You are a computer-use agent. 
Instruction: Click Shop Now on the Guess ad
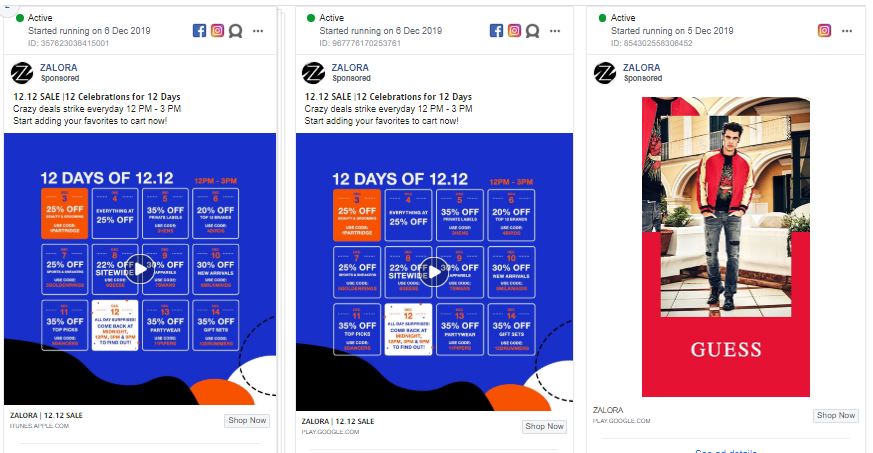pos(836,415)
